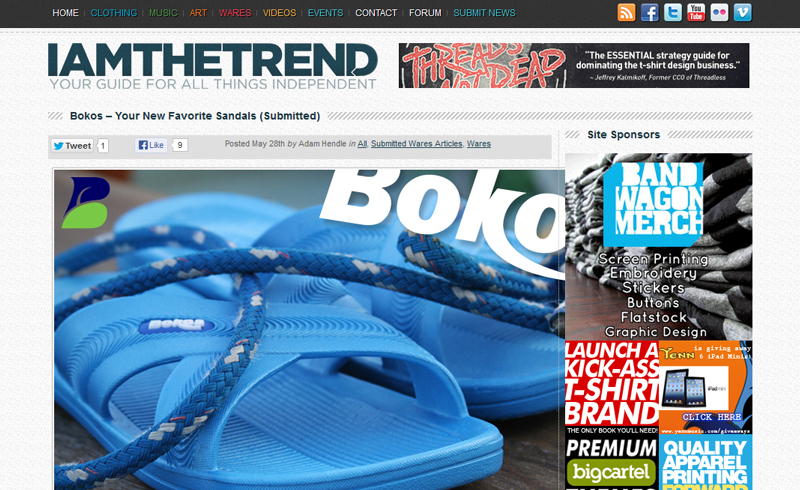Screen dimensions: 800x490
Task: Open the Twitter profile icon
Action: (x=673, y=12)
